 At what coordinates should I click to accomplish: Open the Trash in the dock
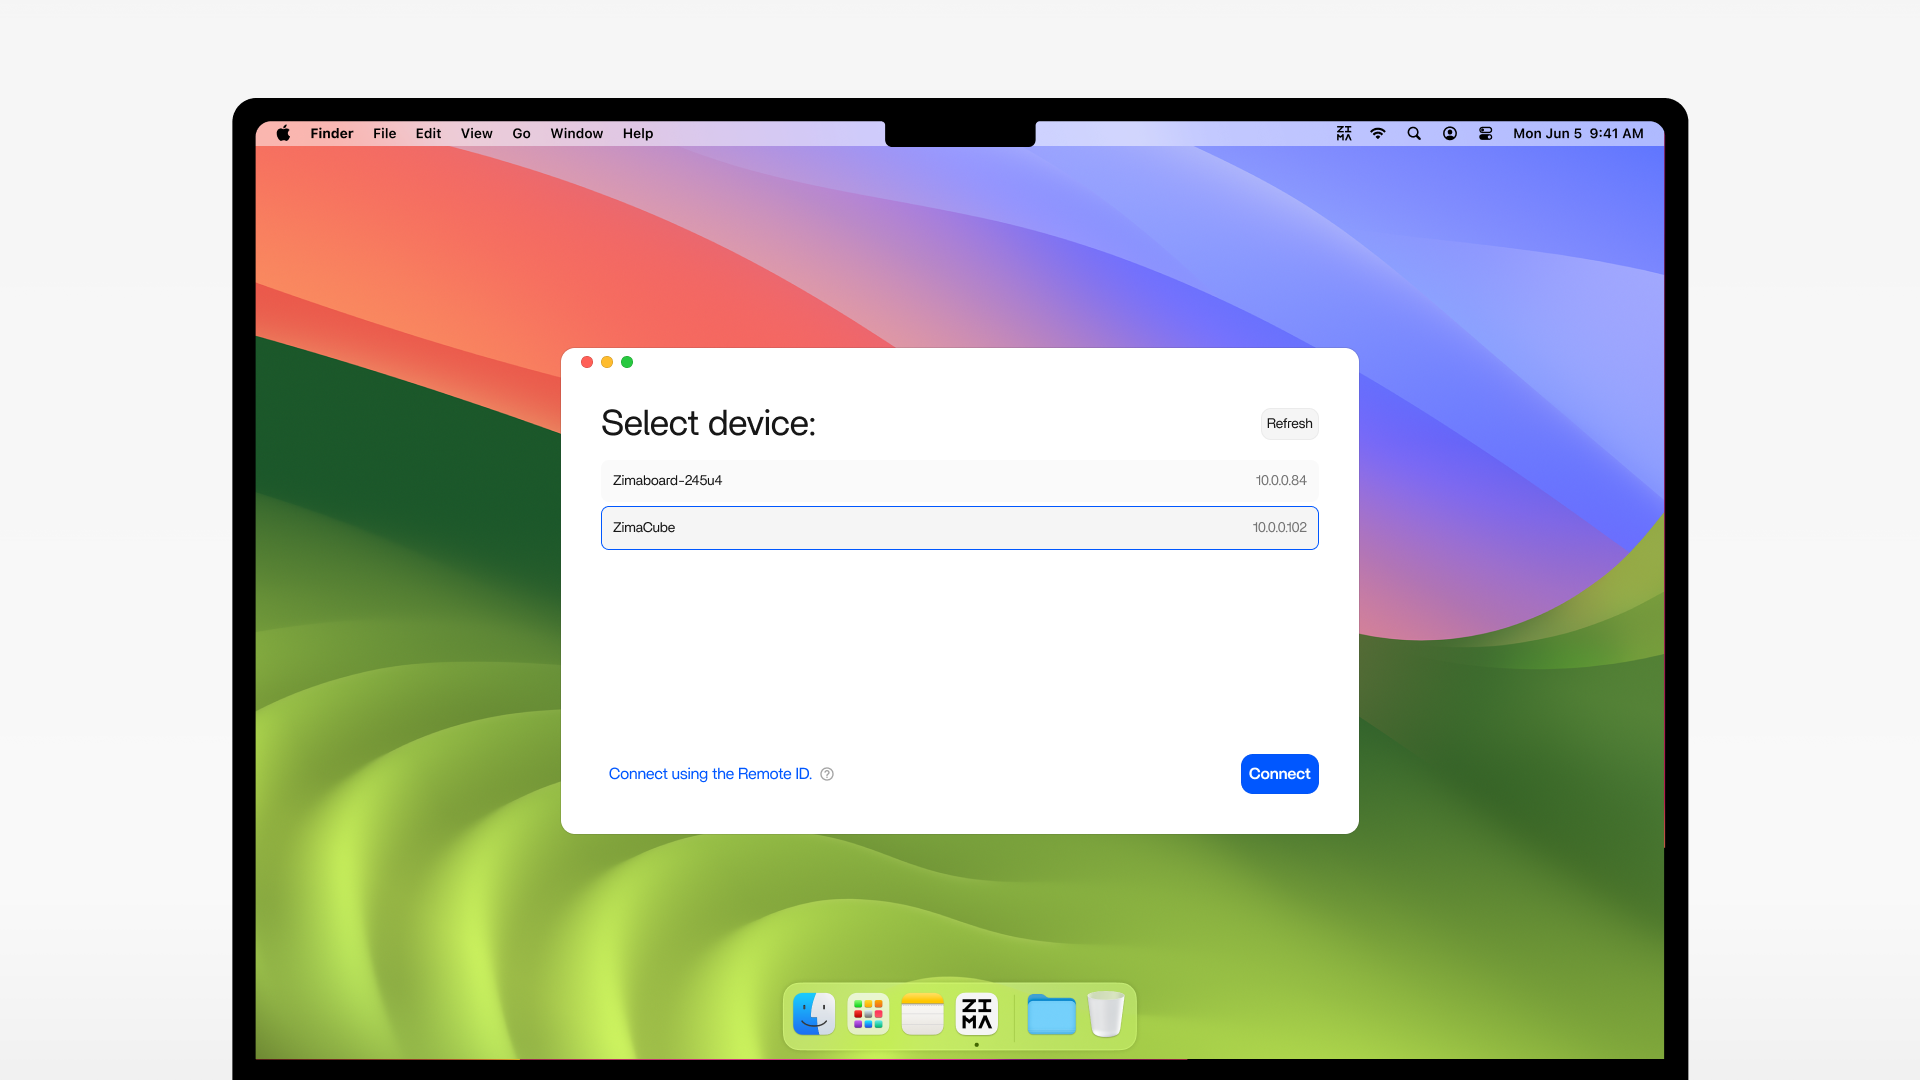click(1105, 1014)
